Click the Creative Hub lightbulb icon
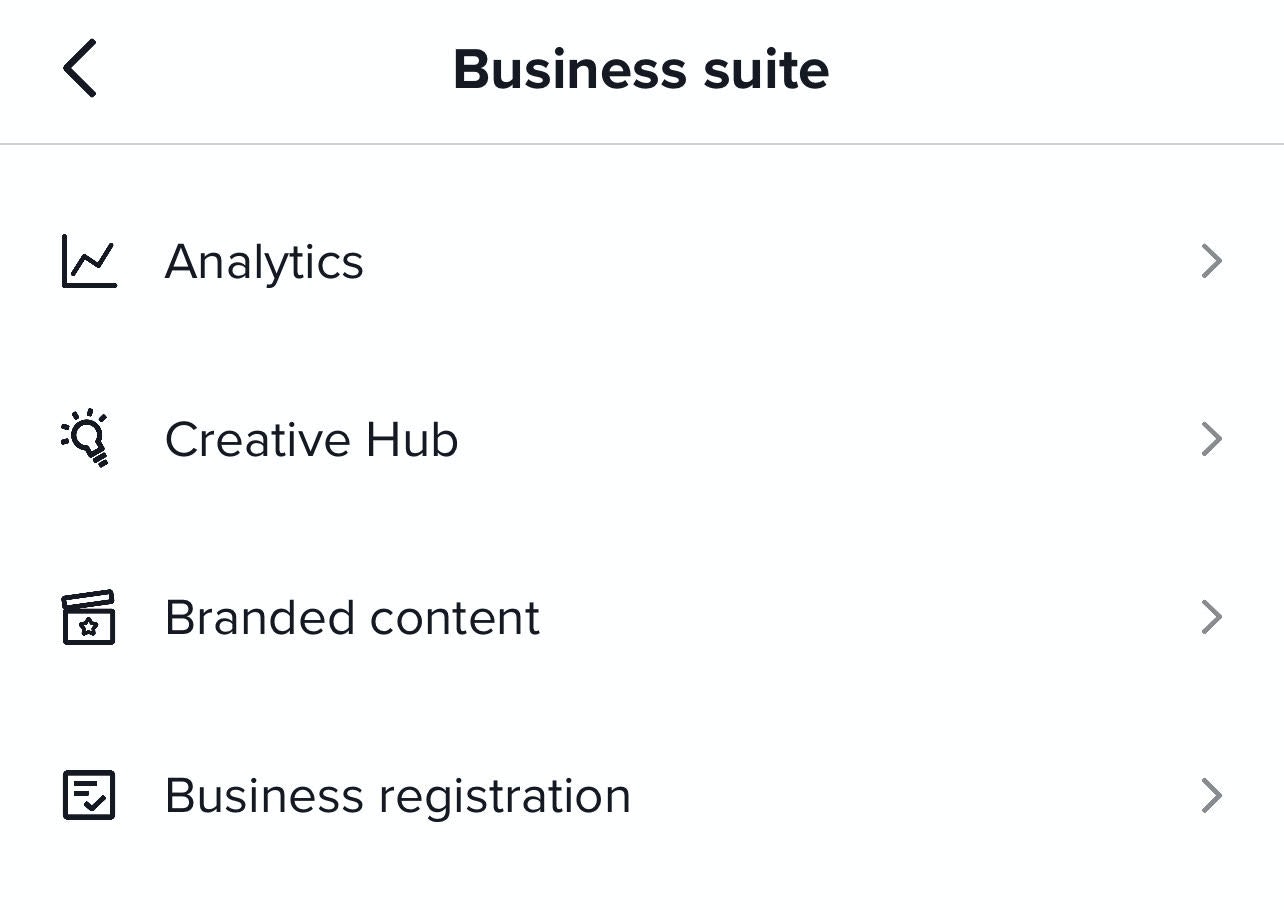 coord(87,438)
